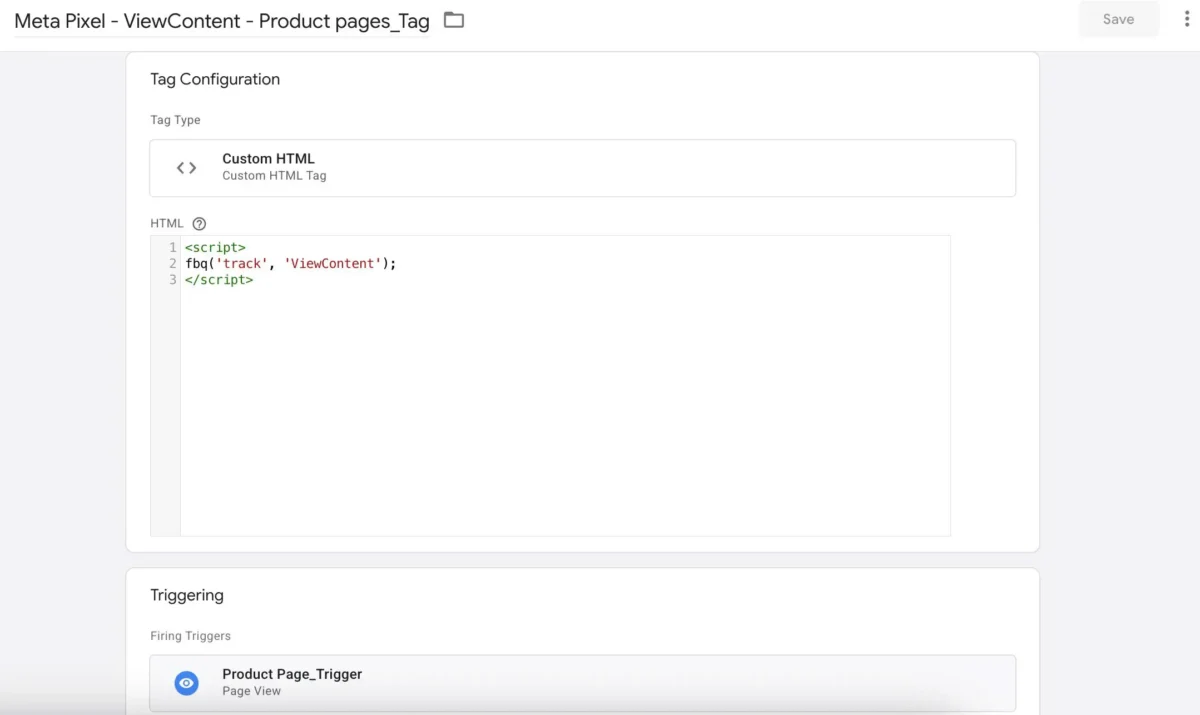Select the closing script tag on line 3
This screenshot has height=715, width=1200.
(x=219, y=279)
